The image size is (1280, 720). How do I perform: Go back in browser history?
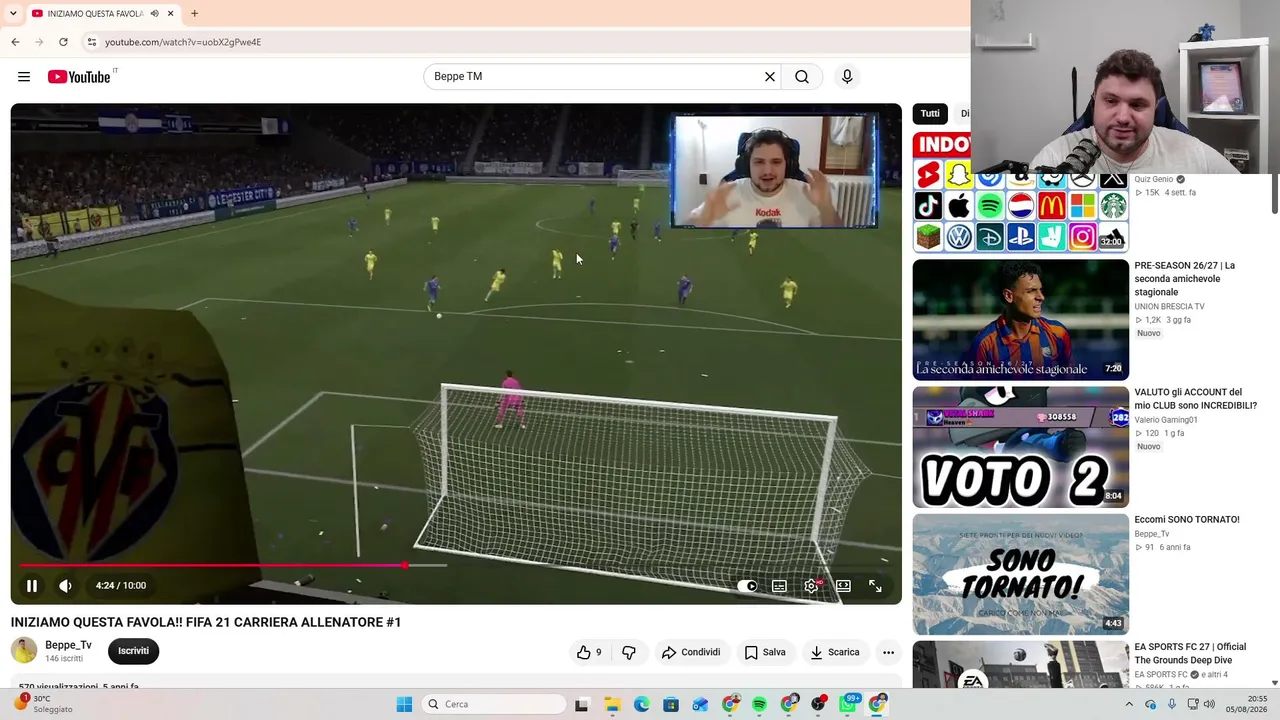click(15, 42)
